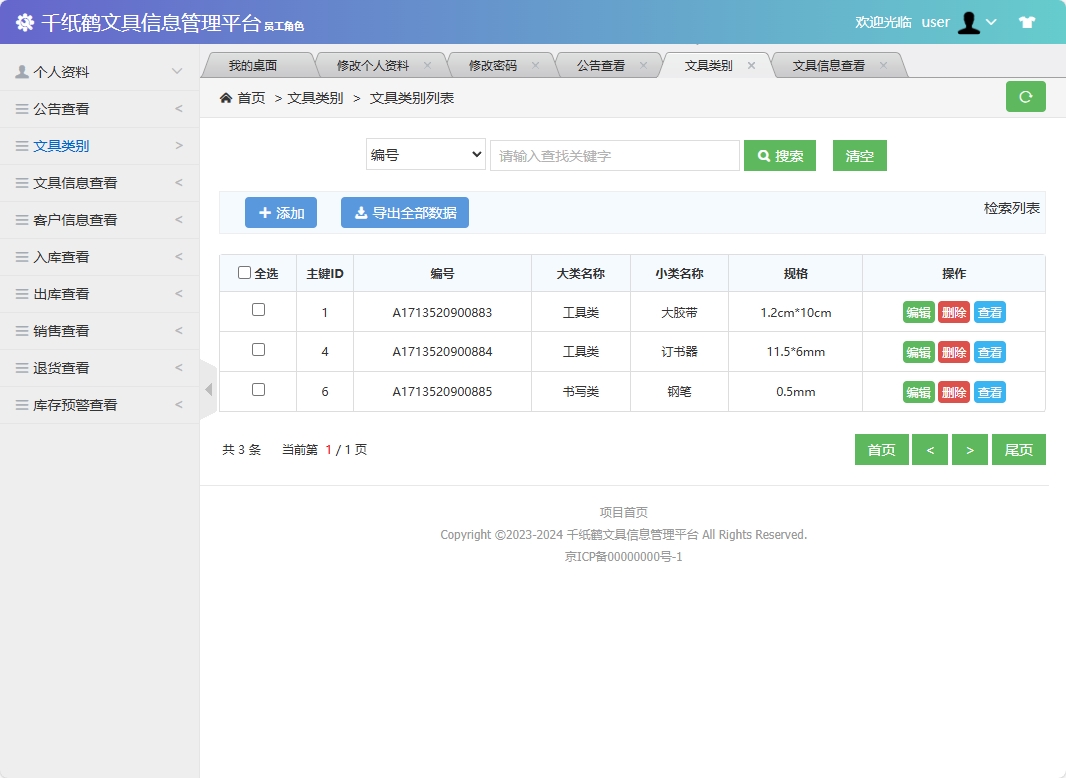Check the checkbox next to 钢笔 row

[257, 391]
